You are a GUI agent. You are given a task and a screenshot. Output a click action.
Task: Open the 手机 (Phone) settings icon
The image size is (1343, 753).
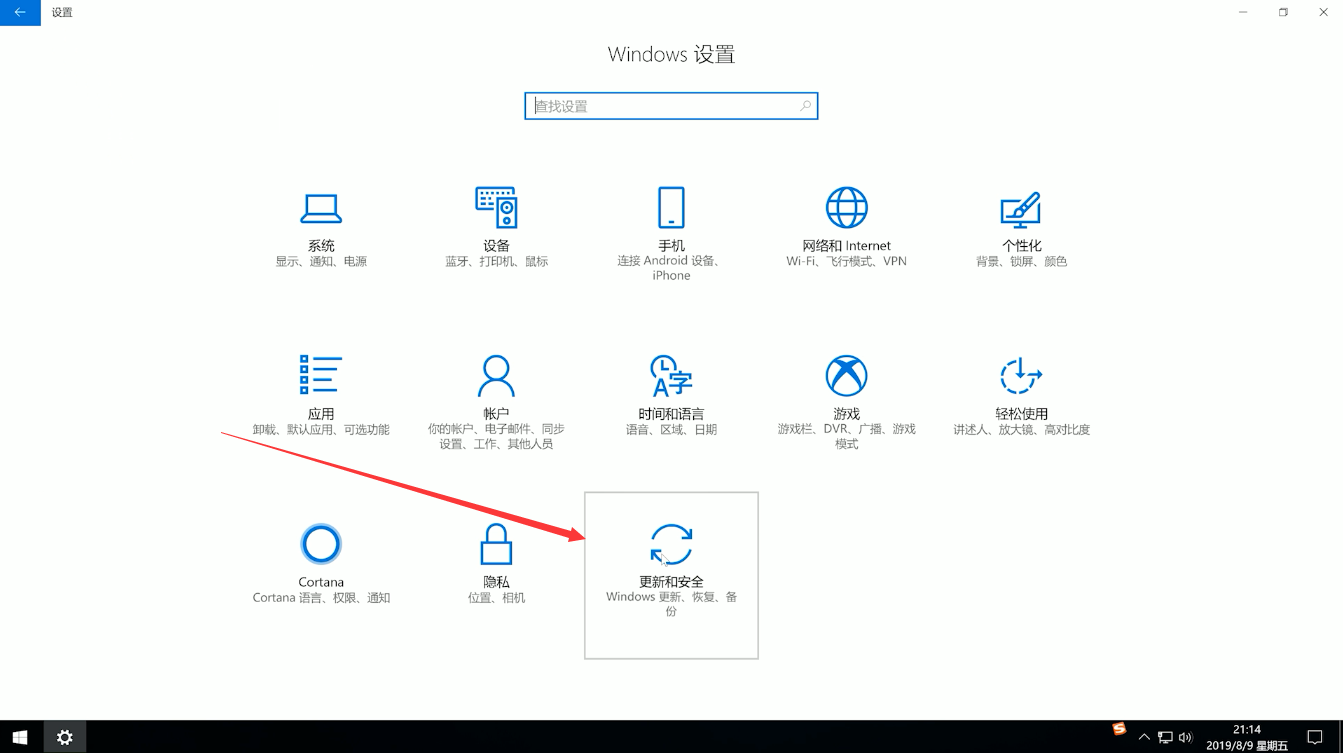click(x=671, y=208)
